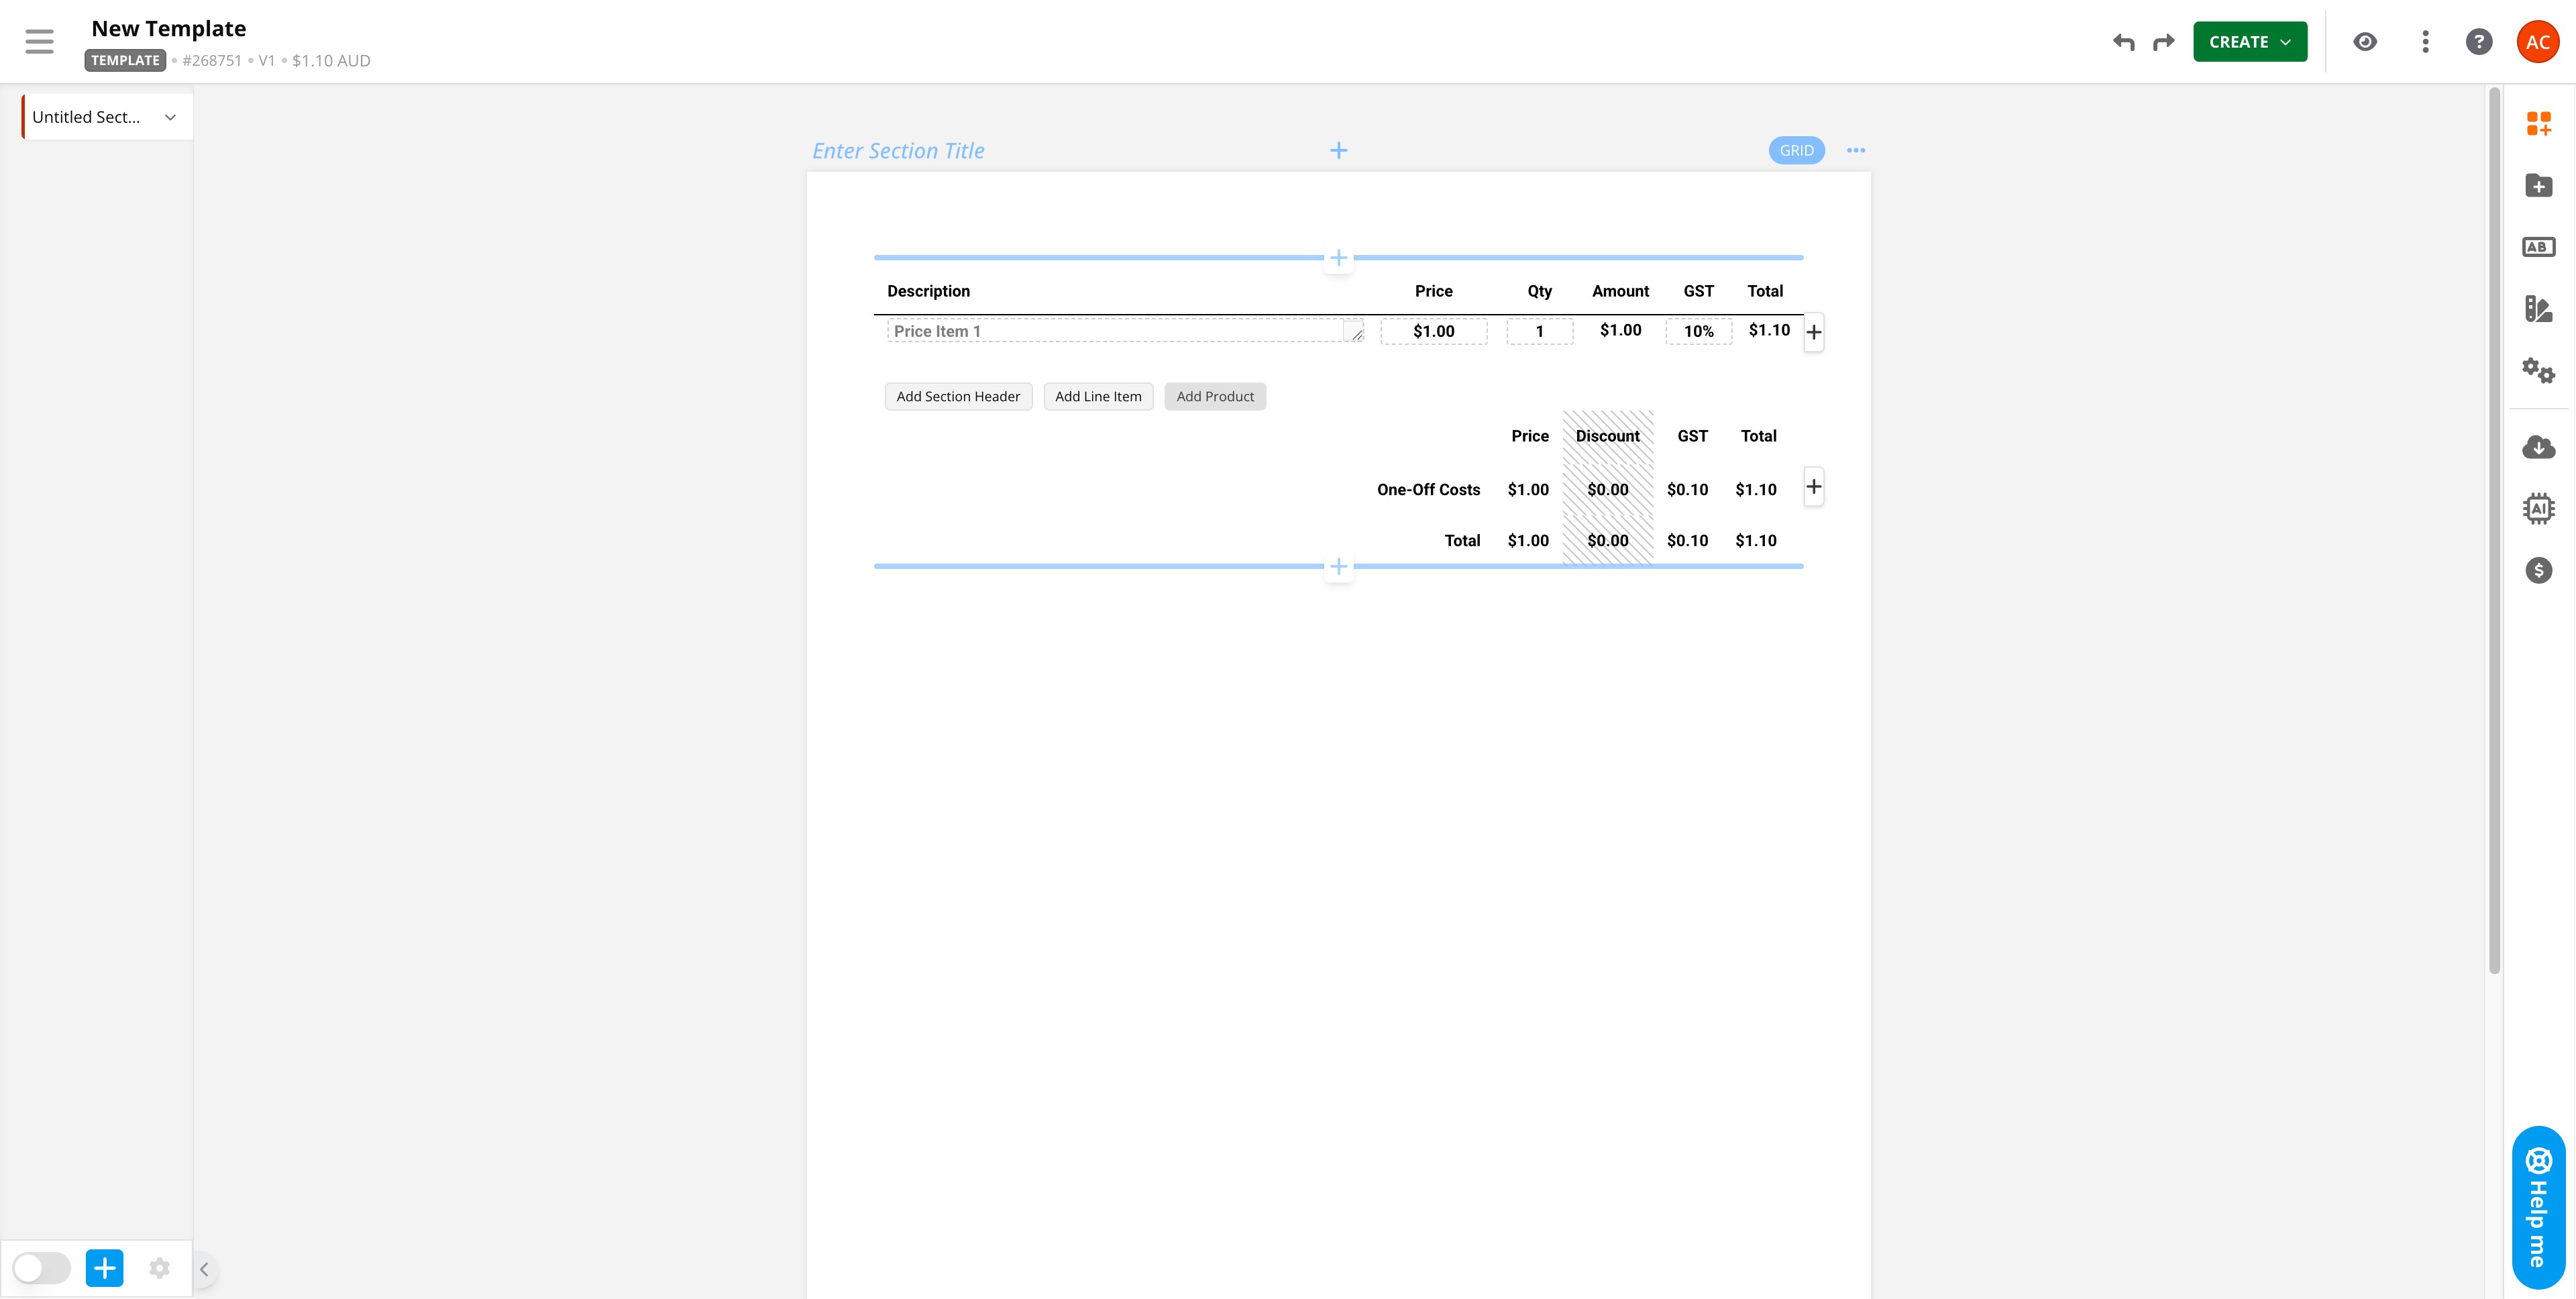Toggle the preview eye icon

(x=2365, y=42)
